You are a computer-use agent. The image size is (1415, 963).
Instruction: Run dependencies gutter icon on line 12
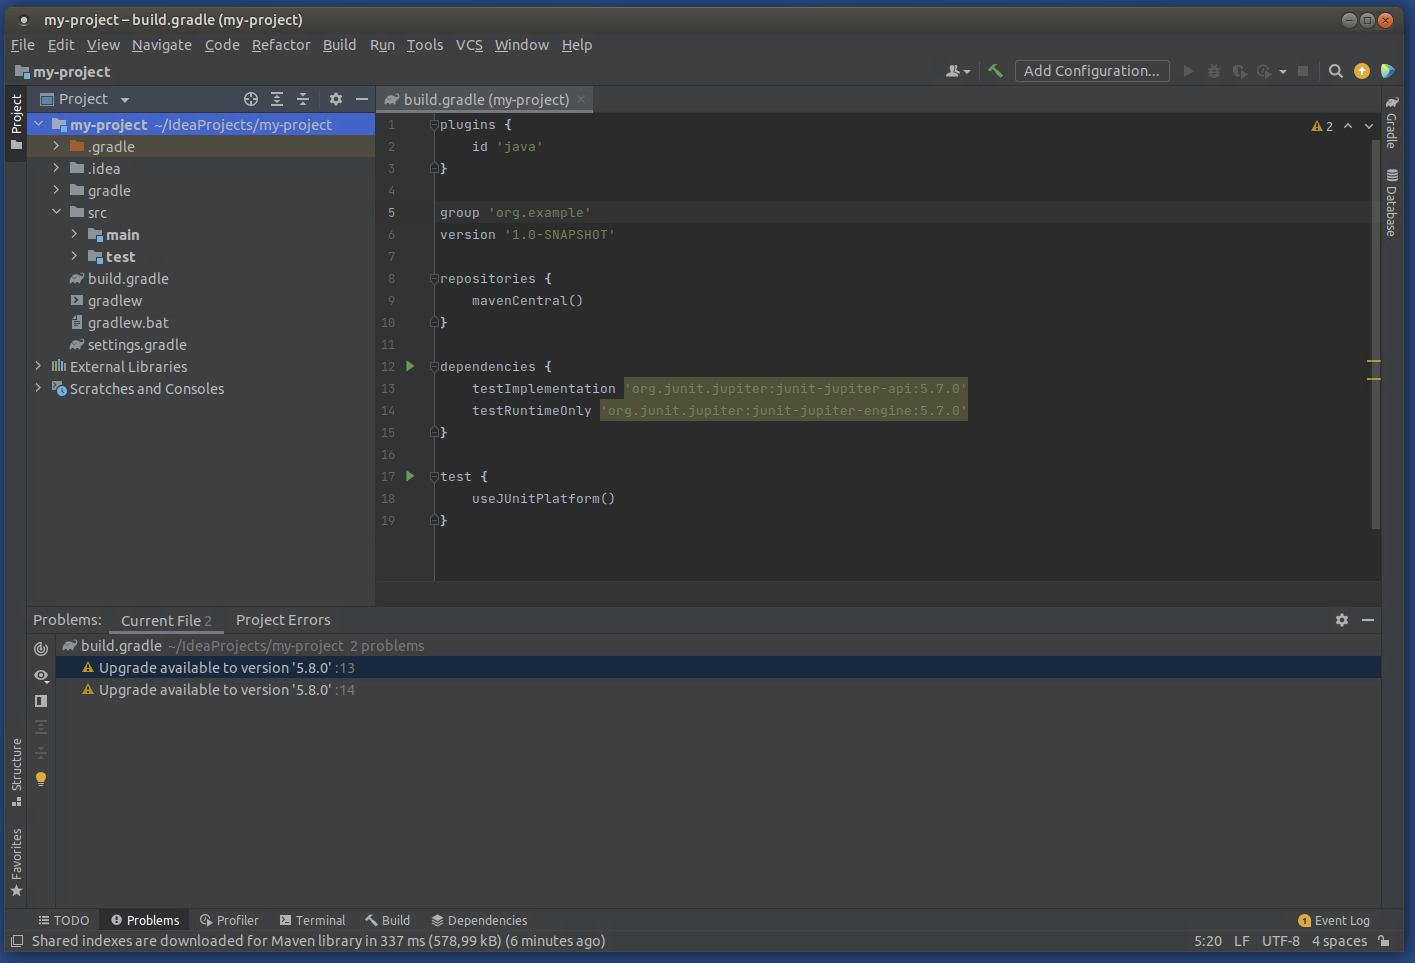click(410, 366)
